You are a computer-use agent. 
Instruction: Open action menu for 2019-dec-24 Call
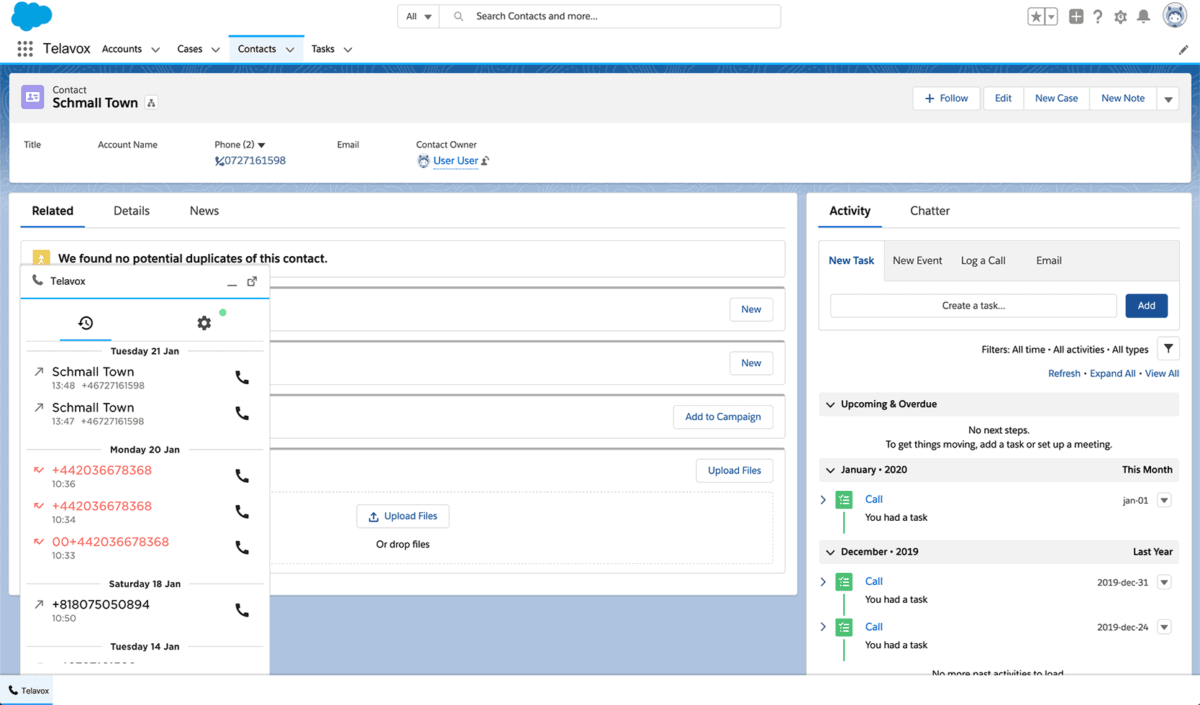click(1164, 627)
